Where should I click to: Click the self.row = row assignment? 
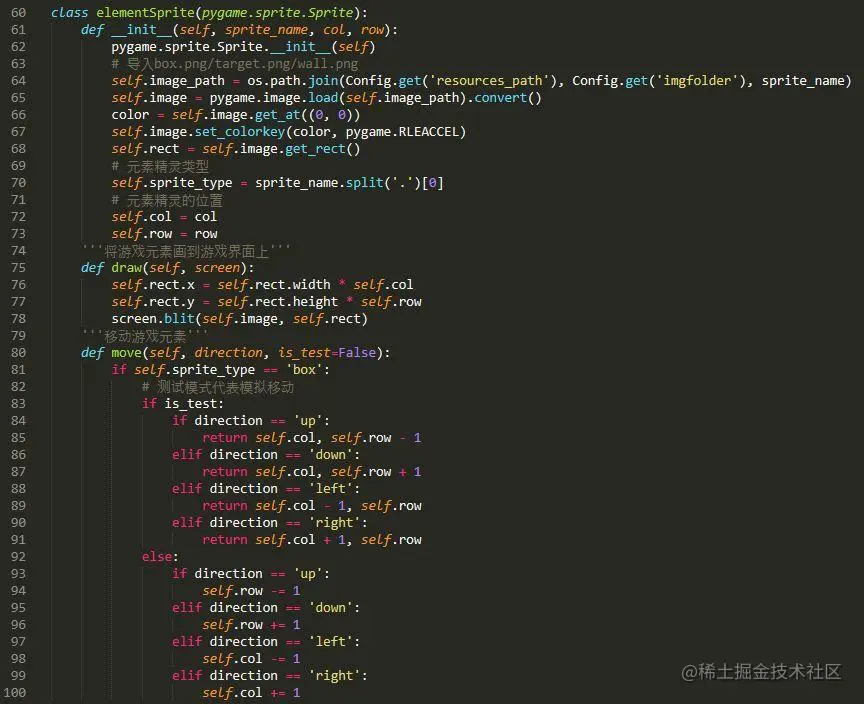click(164, 234)
